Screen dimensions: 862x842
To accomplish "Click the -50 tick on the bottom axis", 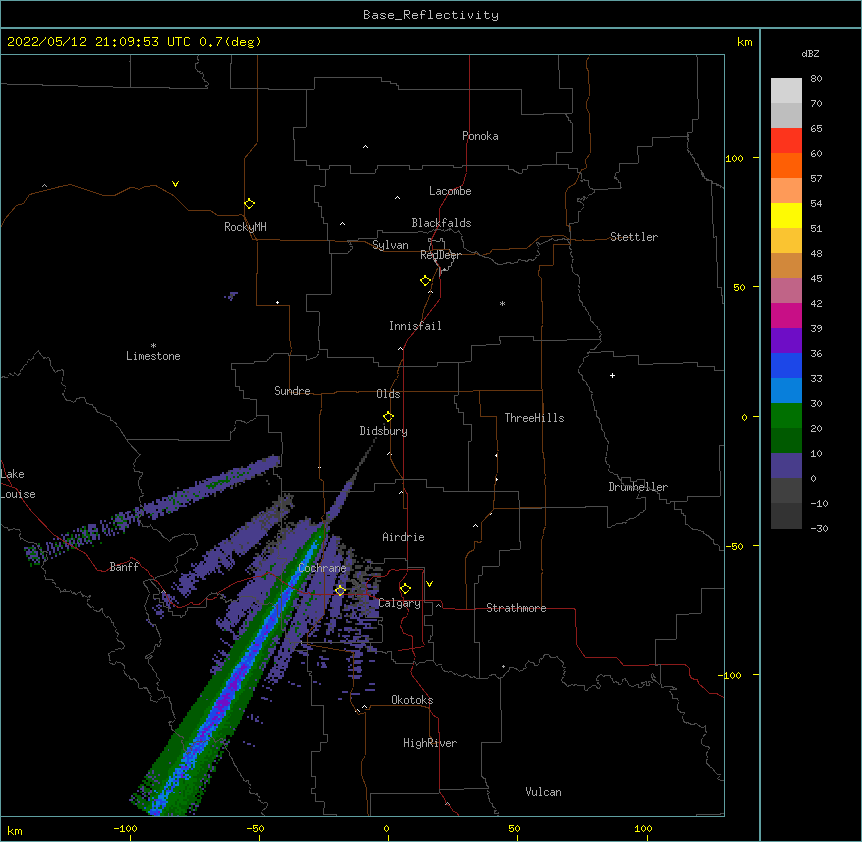I will tap(255, 828).
